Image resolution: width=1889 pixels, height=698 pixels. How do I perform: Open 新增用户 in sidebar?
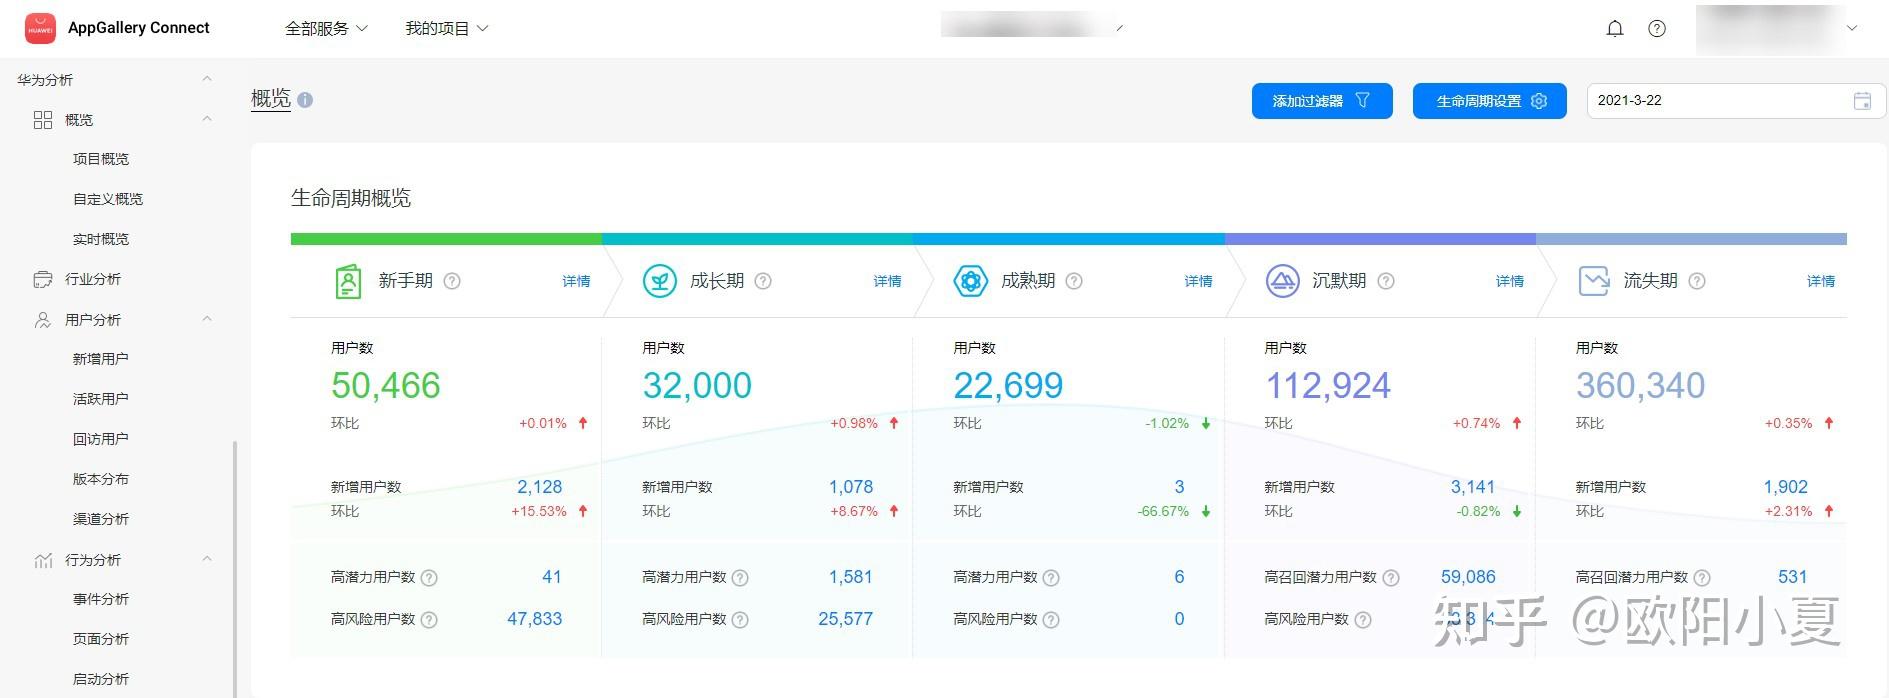point(101,359)
